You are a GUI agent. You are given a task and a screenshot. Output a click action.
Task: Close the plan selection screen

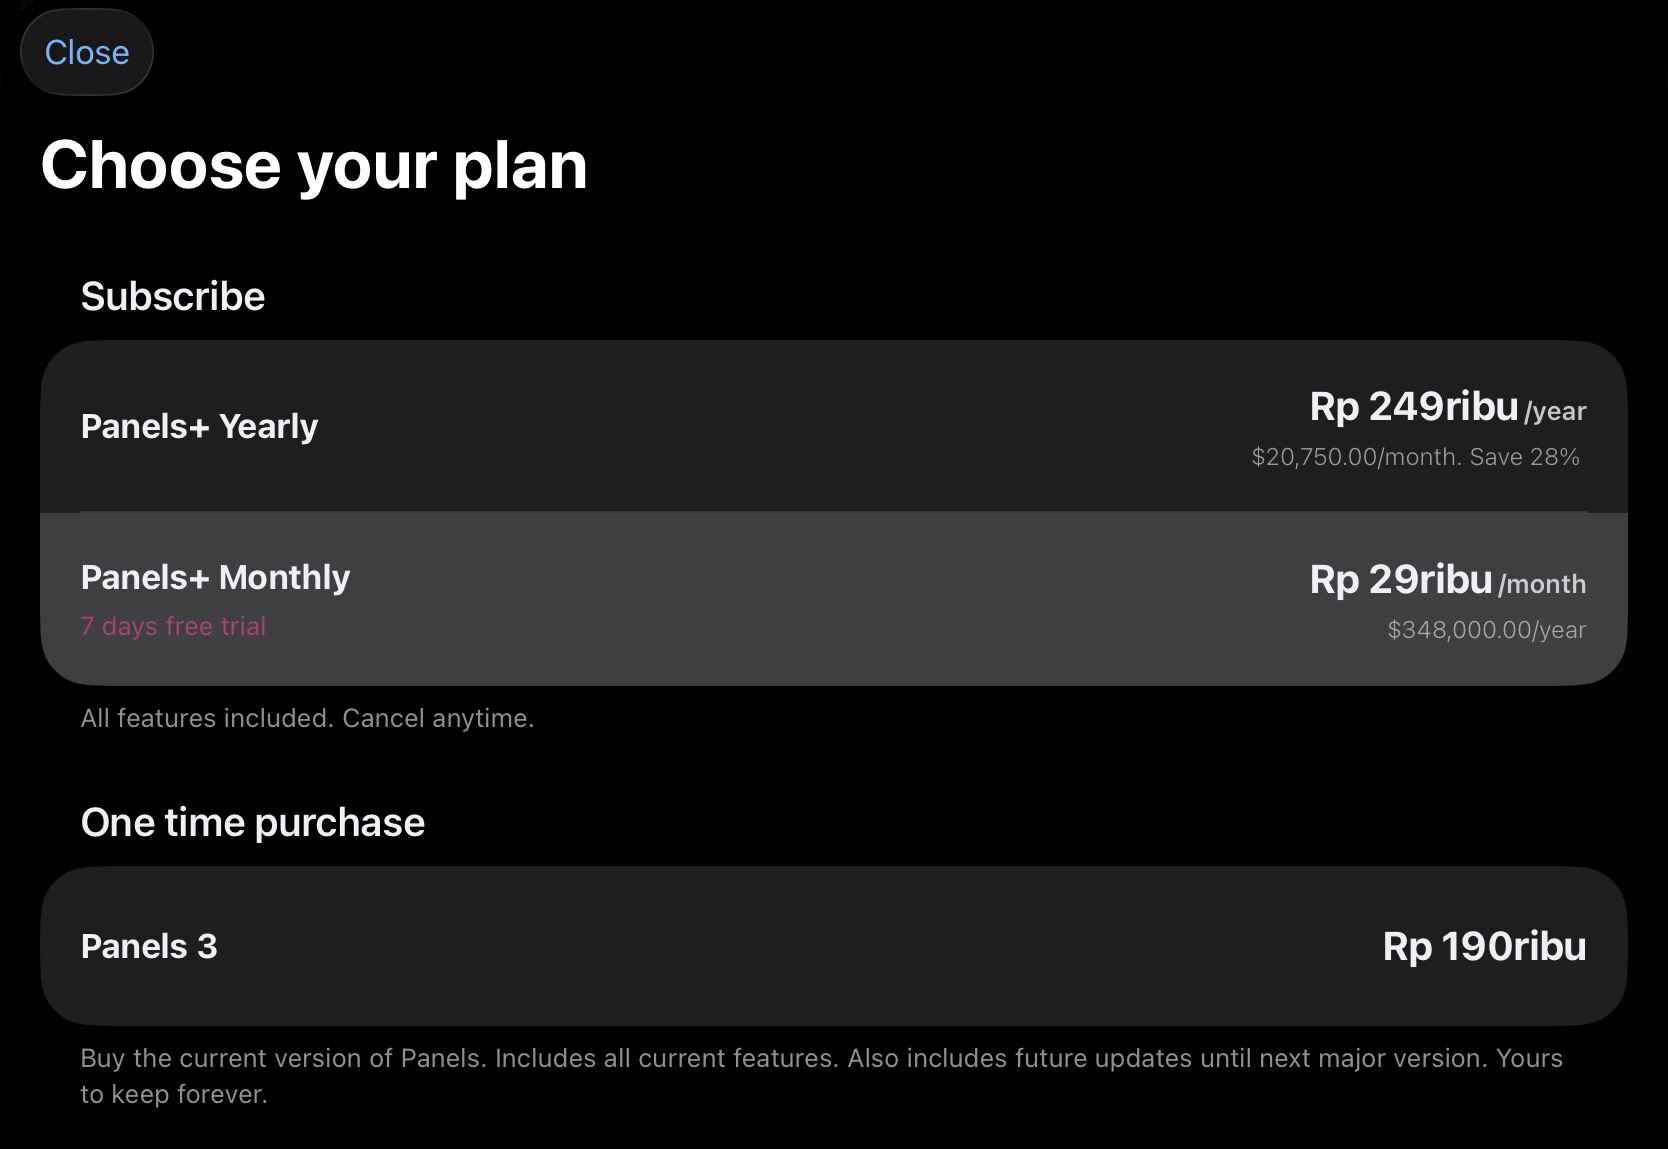[x=87, y=52]
